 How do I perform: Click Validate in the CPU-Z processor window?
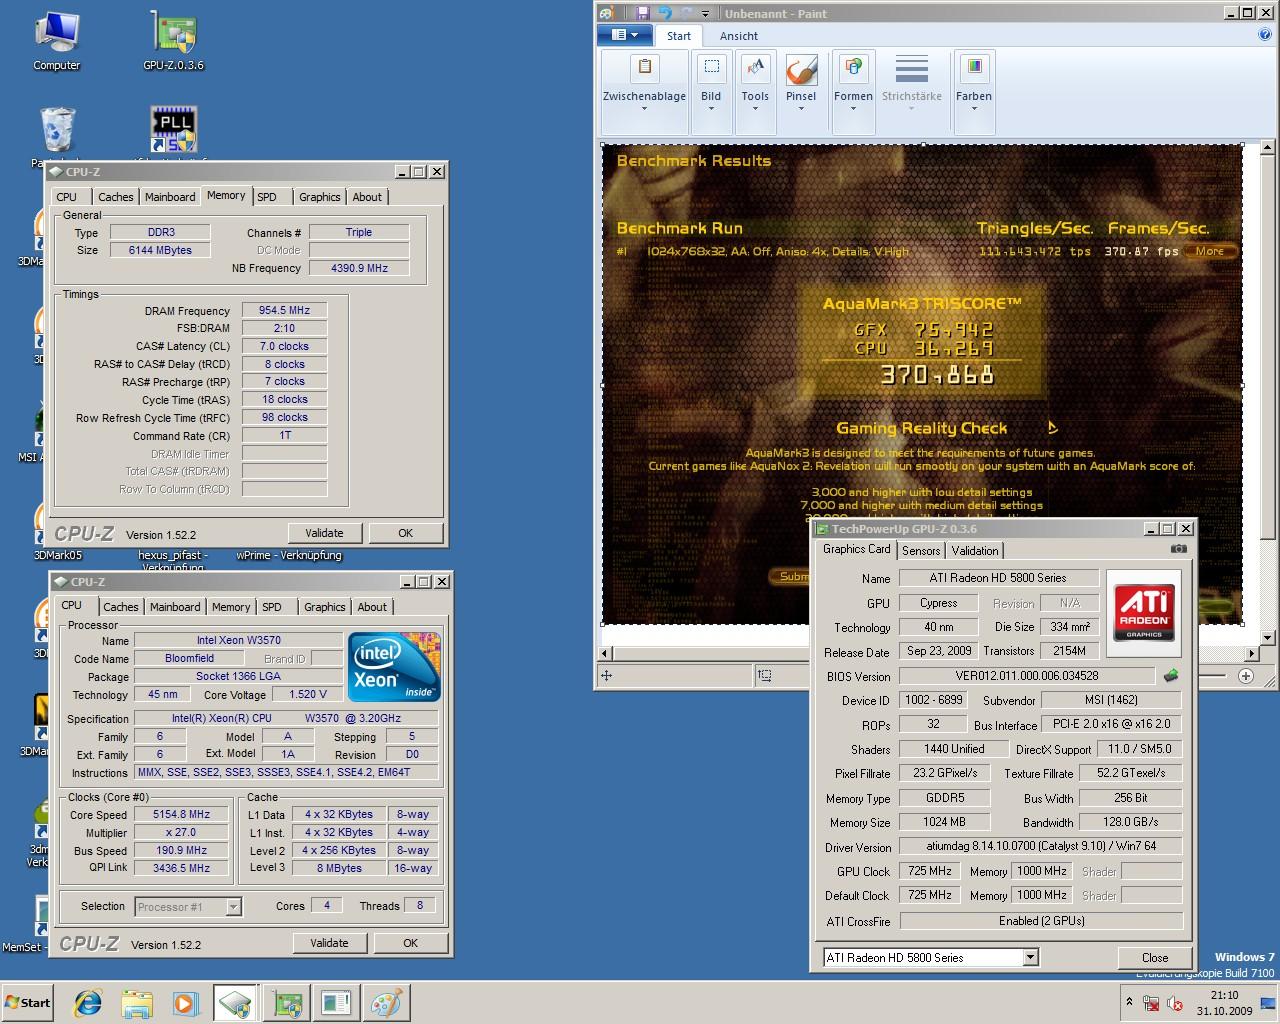click(x=329, y=943)
